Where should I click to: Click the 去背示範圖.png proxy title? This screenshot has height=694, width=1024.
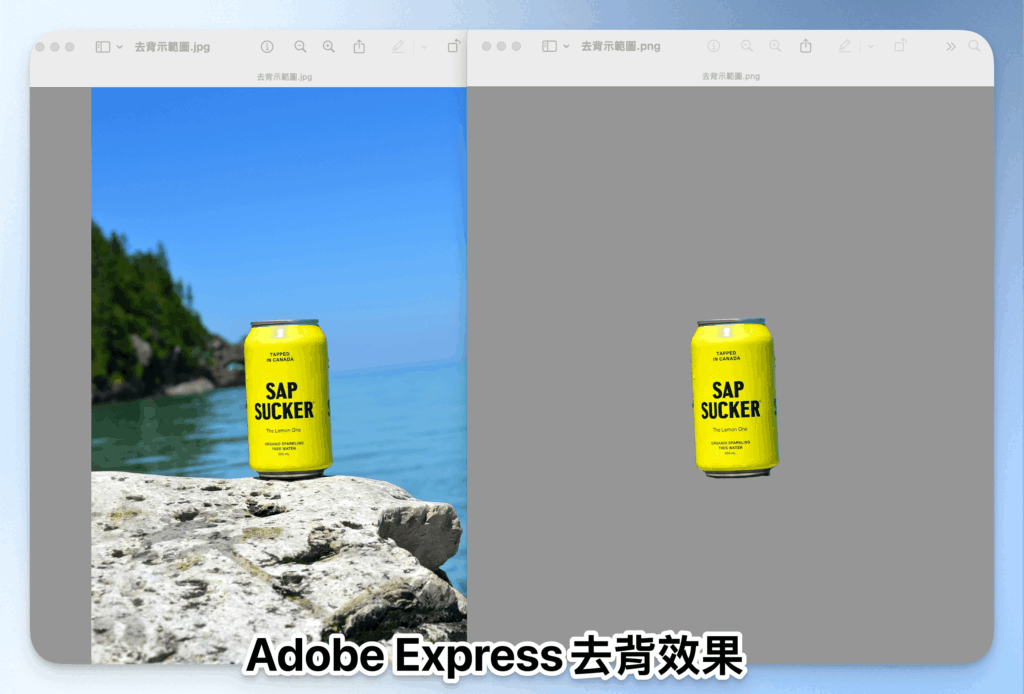[x=620, y=46]
